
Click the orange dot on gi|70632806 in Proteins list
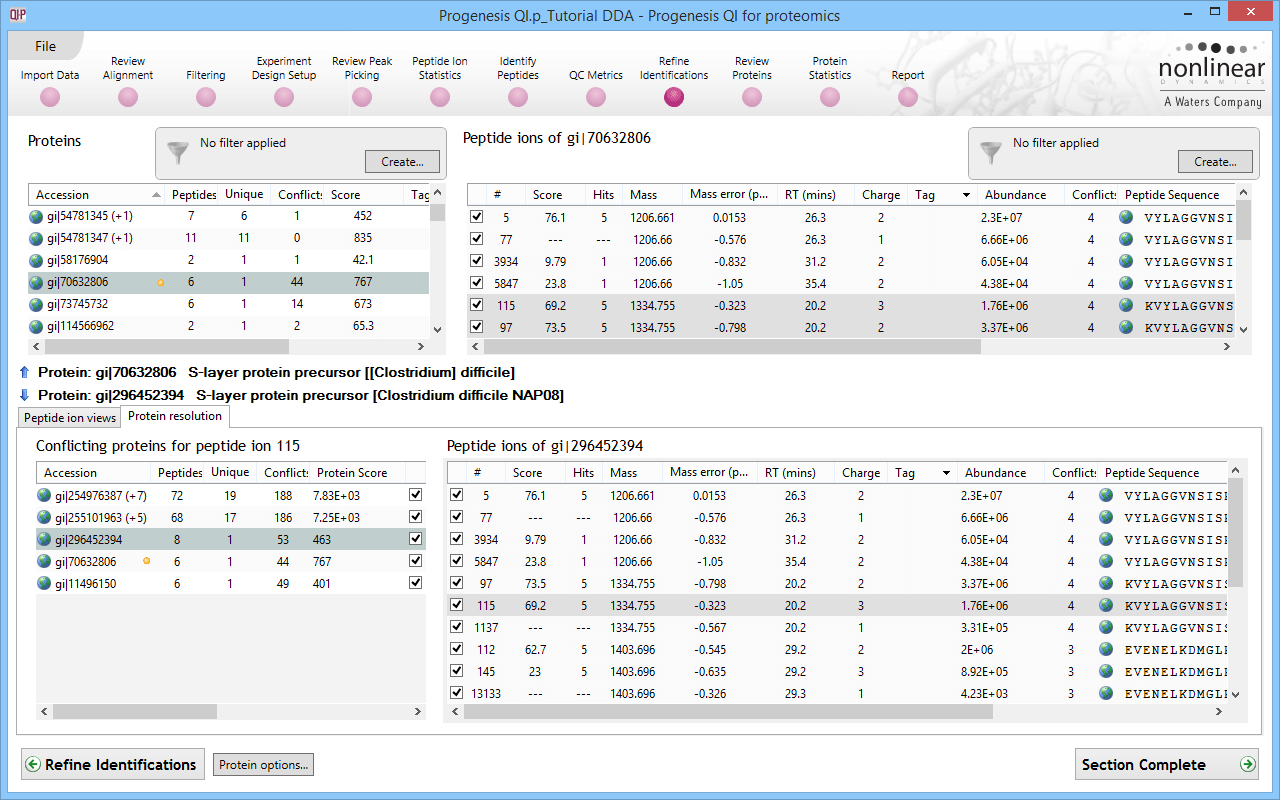[x=160, y=283]
